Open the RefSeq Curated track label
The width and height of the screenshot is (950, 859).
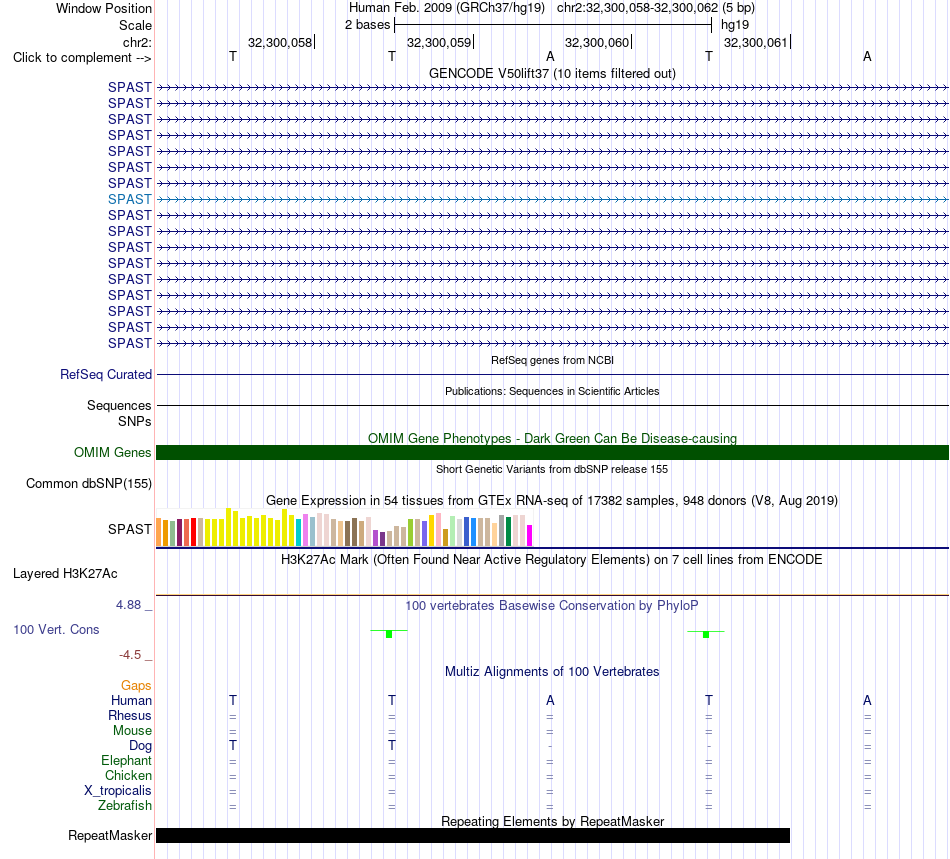click(x=106, y=374)
